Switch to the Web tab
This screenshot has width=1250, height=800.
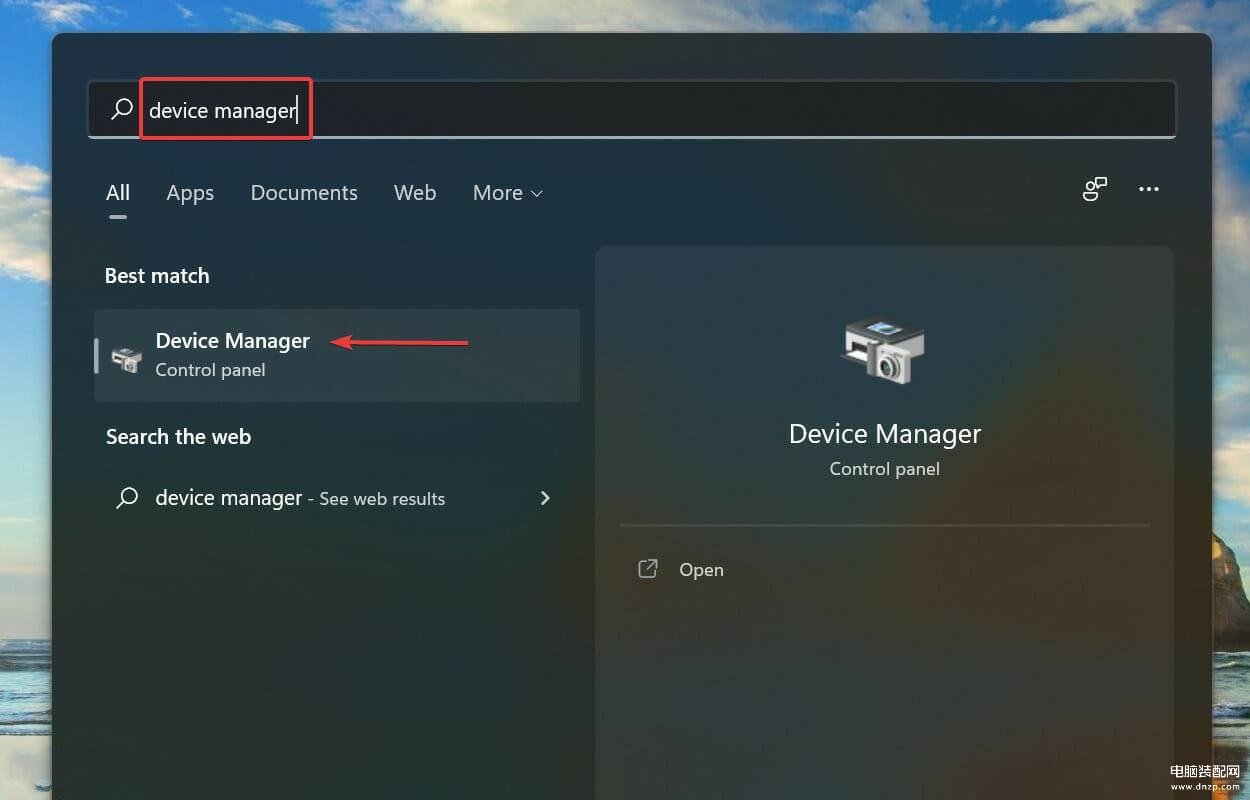click(415, 193)
